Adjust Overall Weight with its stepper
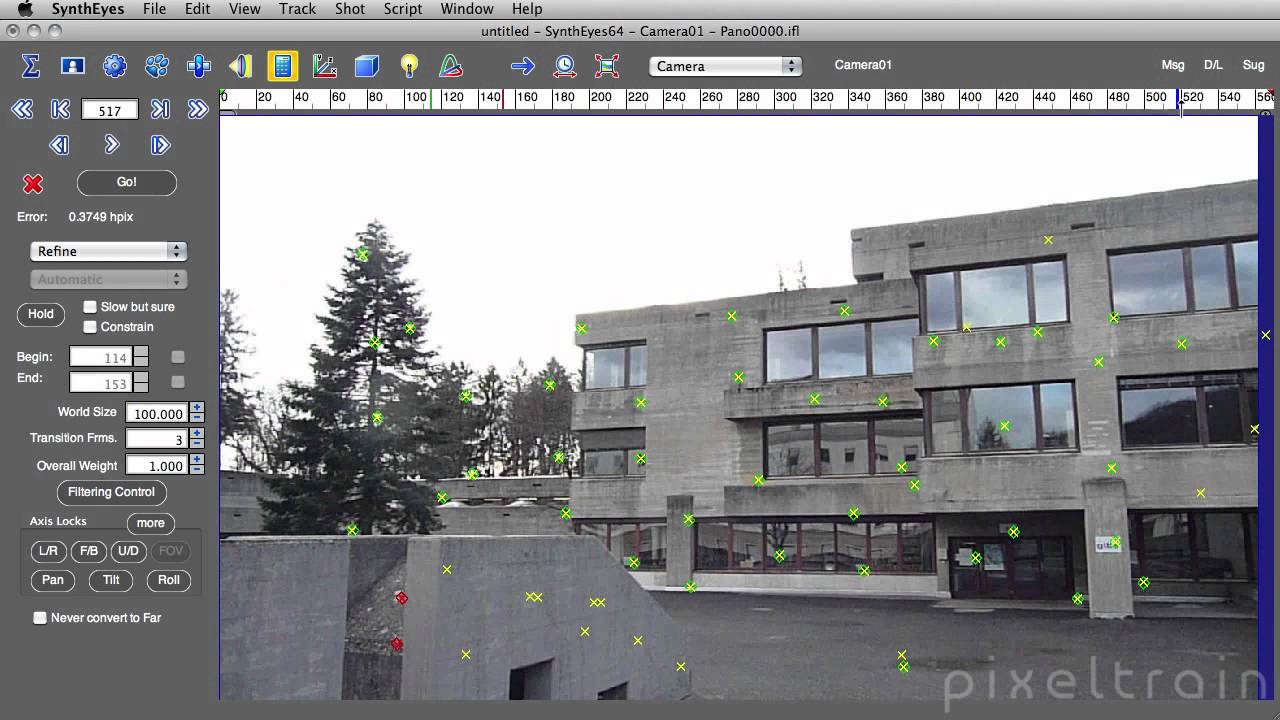 tap(197, 465)
